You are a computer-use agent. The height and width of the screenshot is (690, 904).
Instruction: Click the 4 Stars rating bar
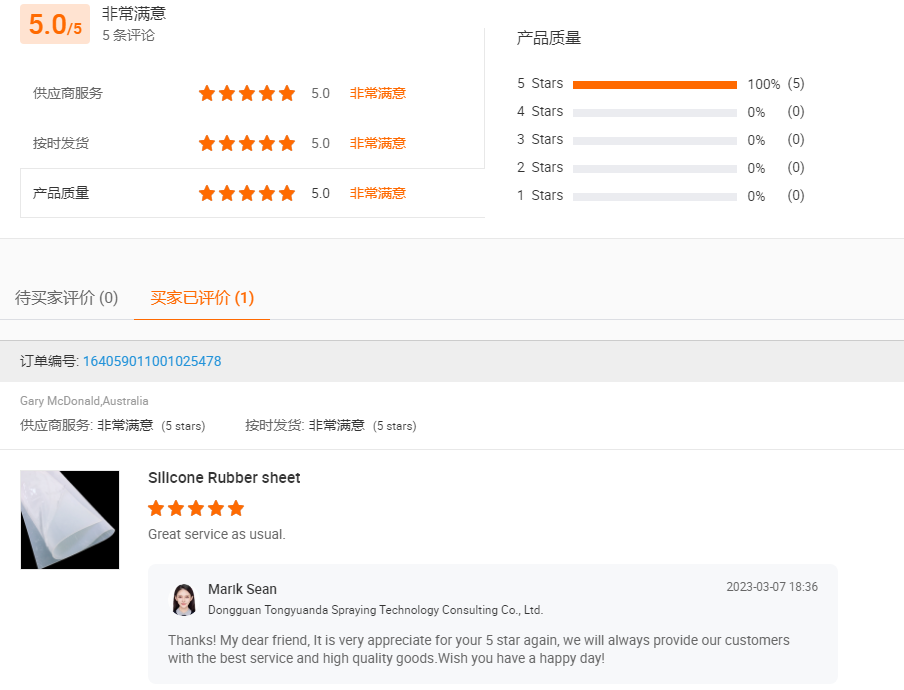pos(654,113)
